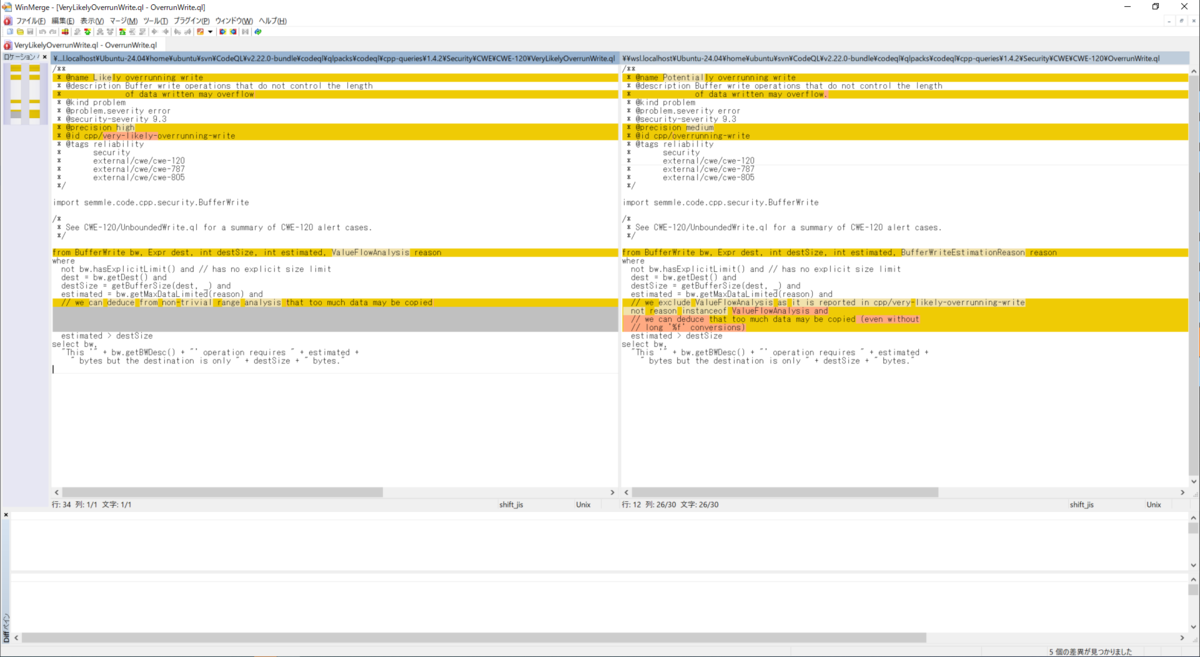Create a new blank comparison document
1200x657 pixels.
[x=9, y=31]
